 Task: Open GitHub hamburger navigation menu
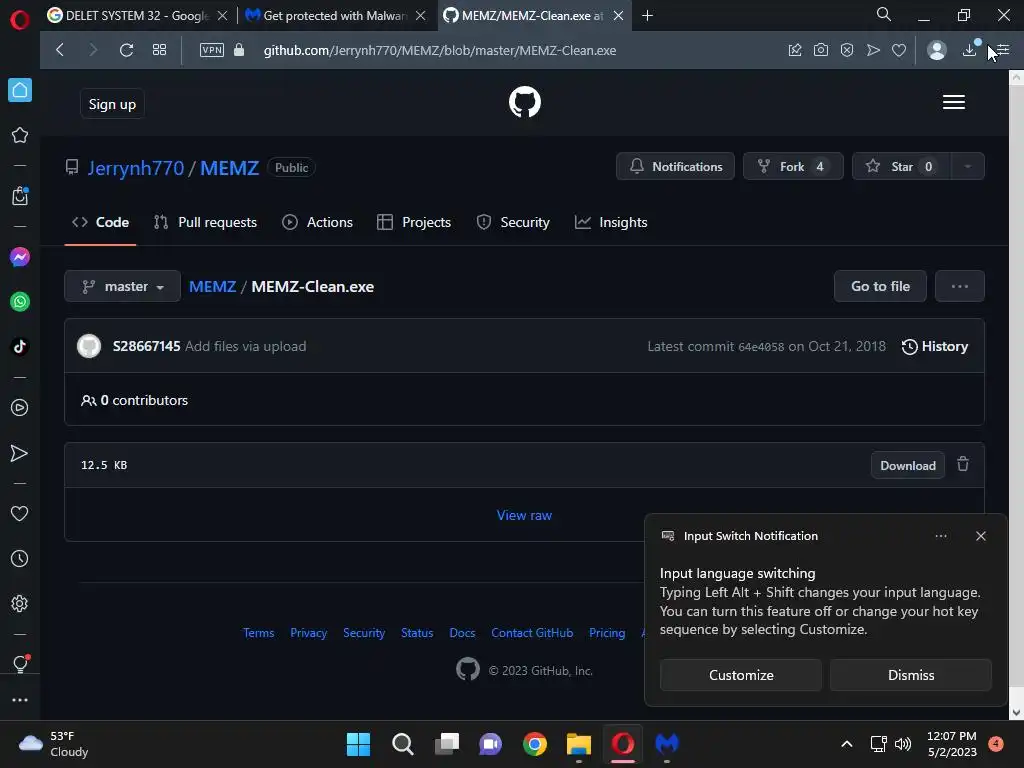(953, 102)
